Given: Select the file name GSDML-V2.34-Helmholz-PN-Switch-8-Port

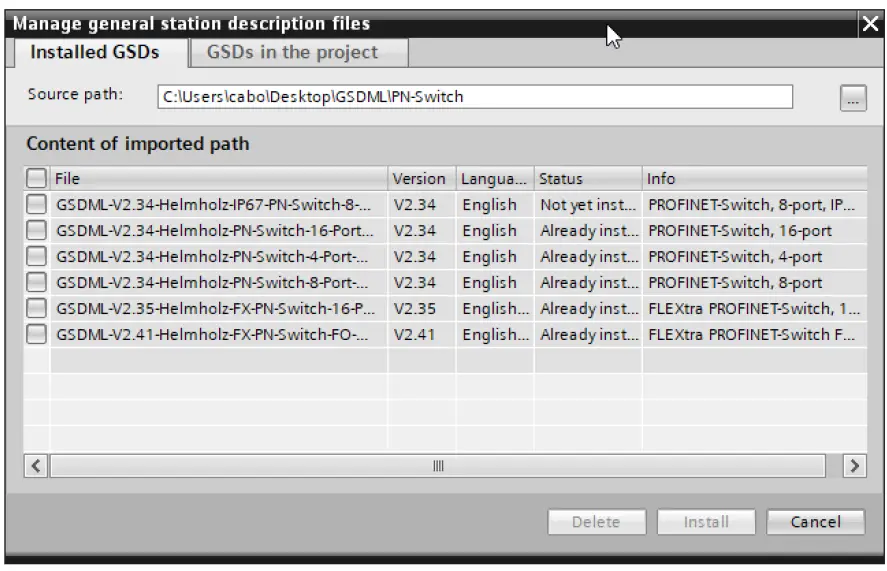Looking at the screenshot, I should pyautogui.click(x=212, y=282).
